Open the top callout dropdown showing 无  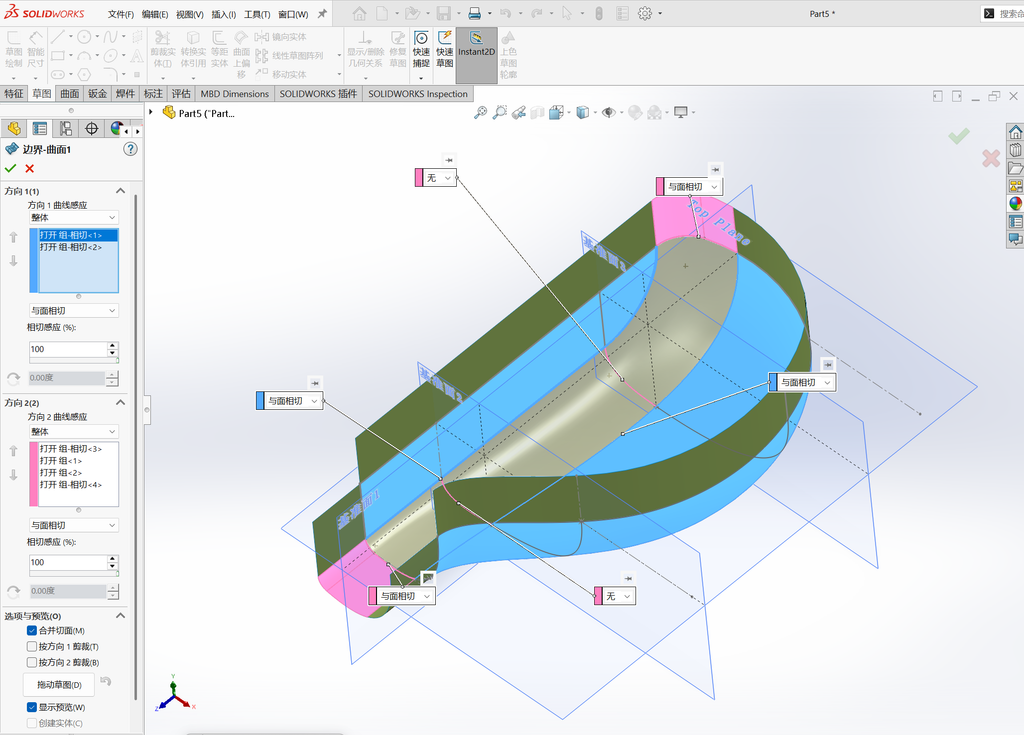(x=447, y=178)
